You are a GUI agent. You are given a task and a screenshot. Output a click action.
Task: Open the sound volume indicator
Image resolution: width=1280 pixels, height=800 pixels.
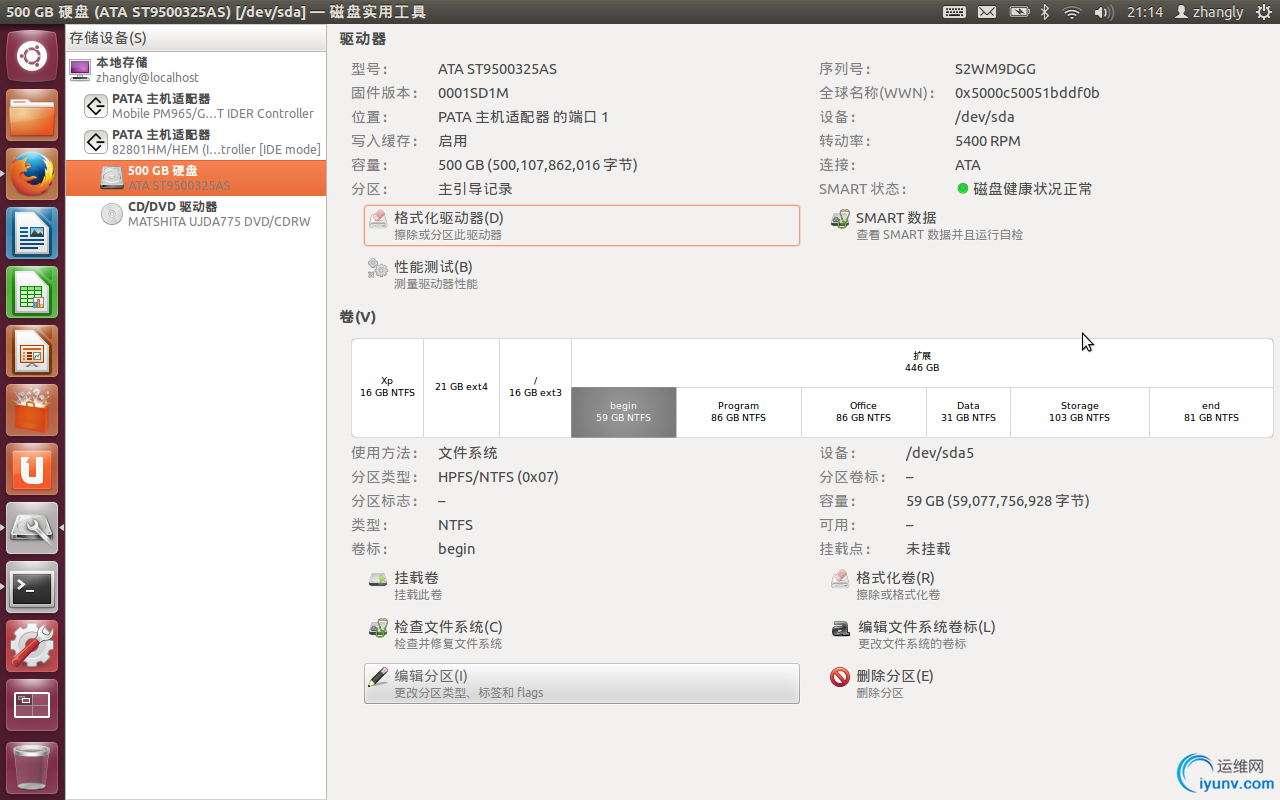coord(1104,12)
